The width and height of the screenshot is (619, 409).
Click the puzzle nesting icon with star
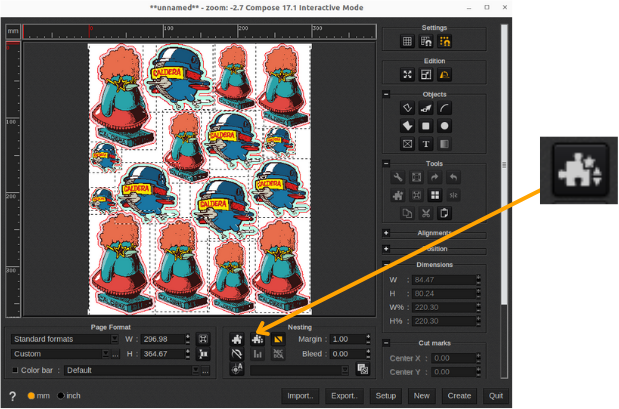point(256,339)
